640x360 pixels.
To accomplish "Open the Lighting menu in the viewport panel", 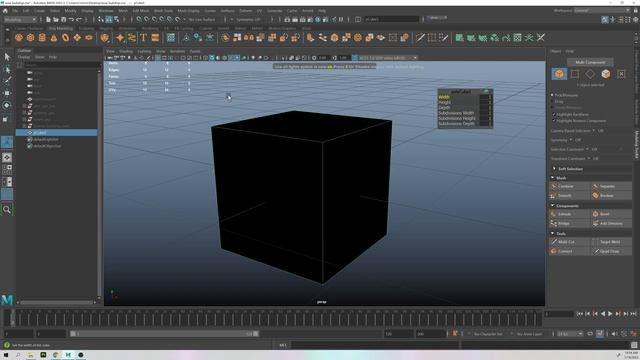I will (144, 51).
